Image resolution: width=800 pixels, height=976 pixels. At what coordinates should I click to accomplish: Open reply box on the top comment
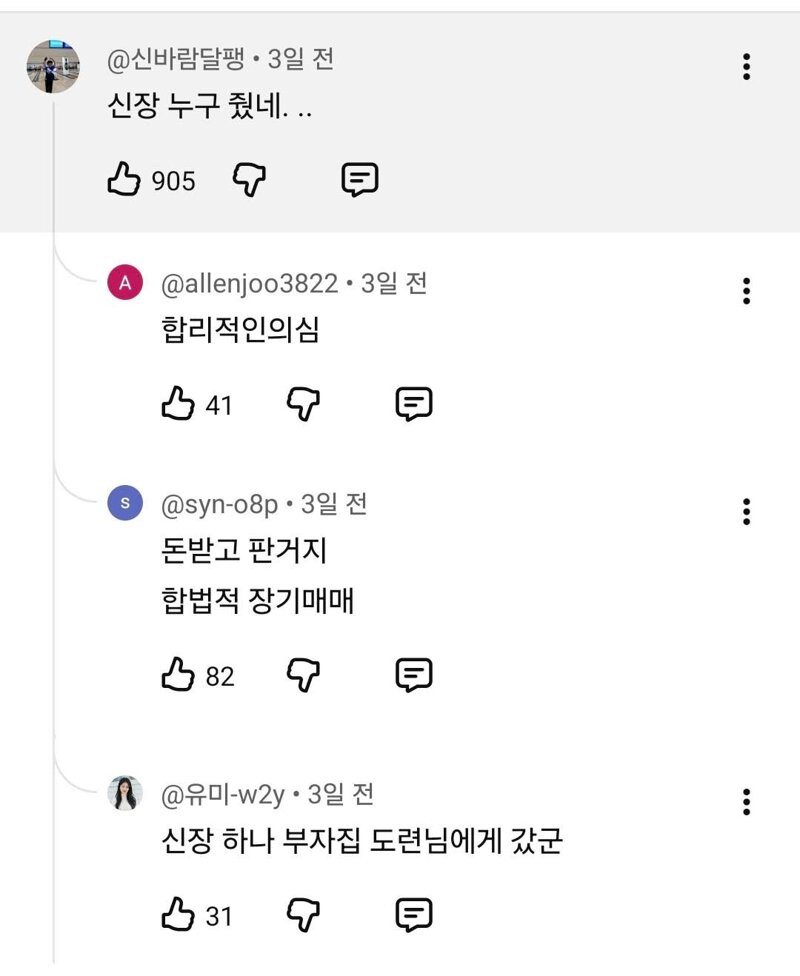[359, 180]
